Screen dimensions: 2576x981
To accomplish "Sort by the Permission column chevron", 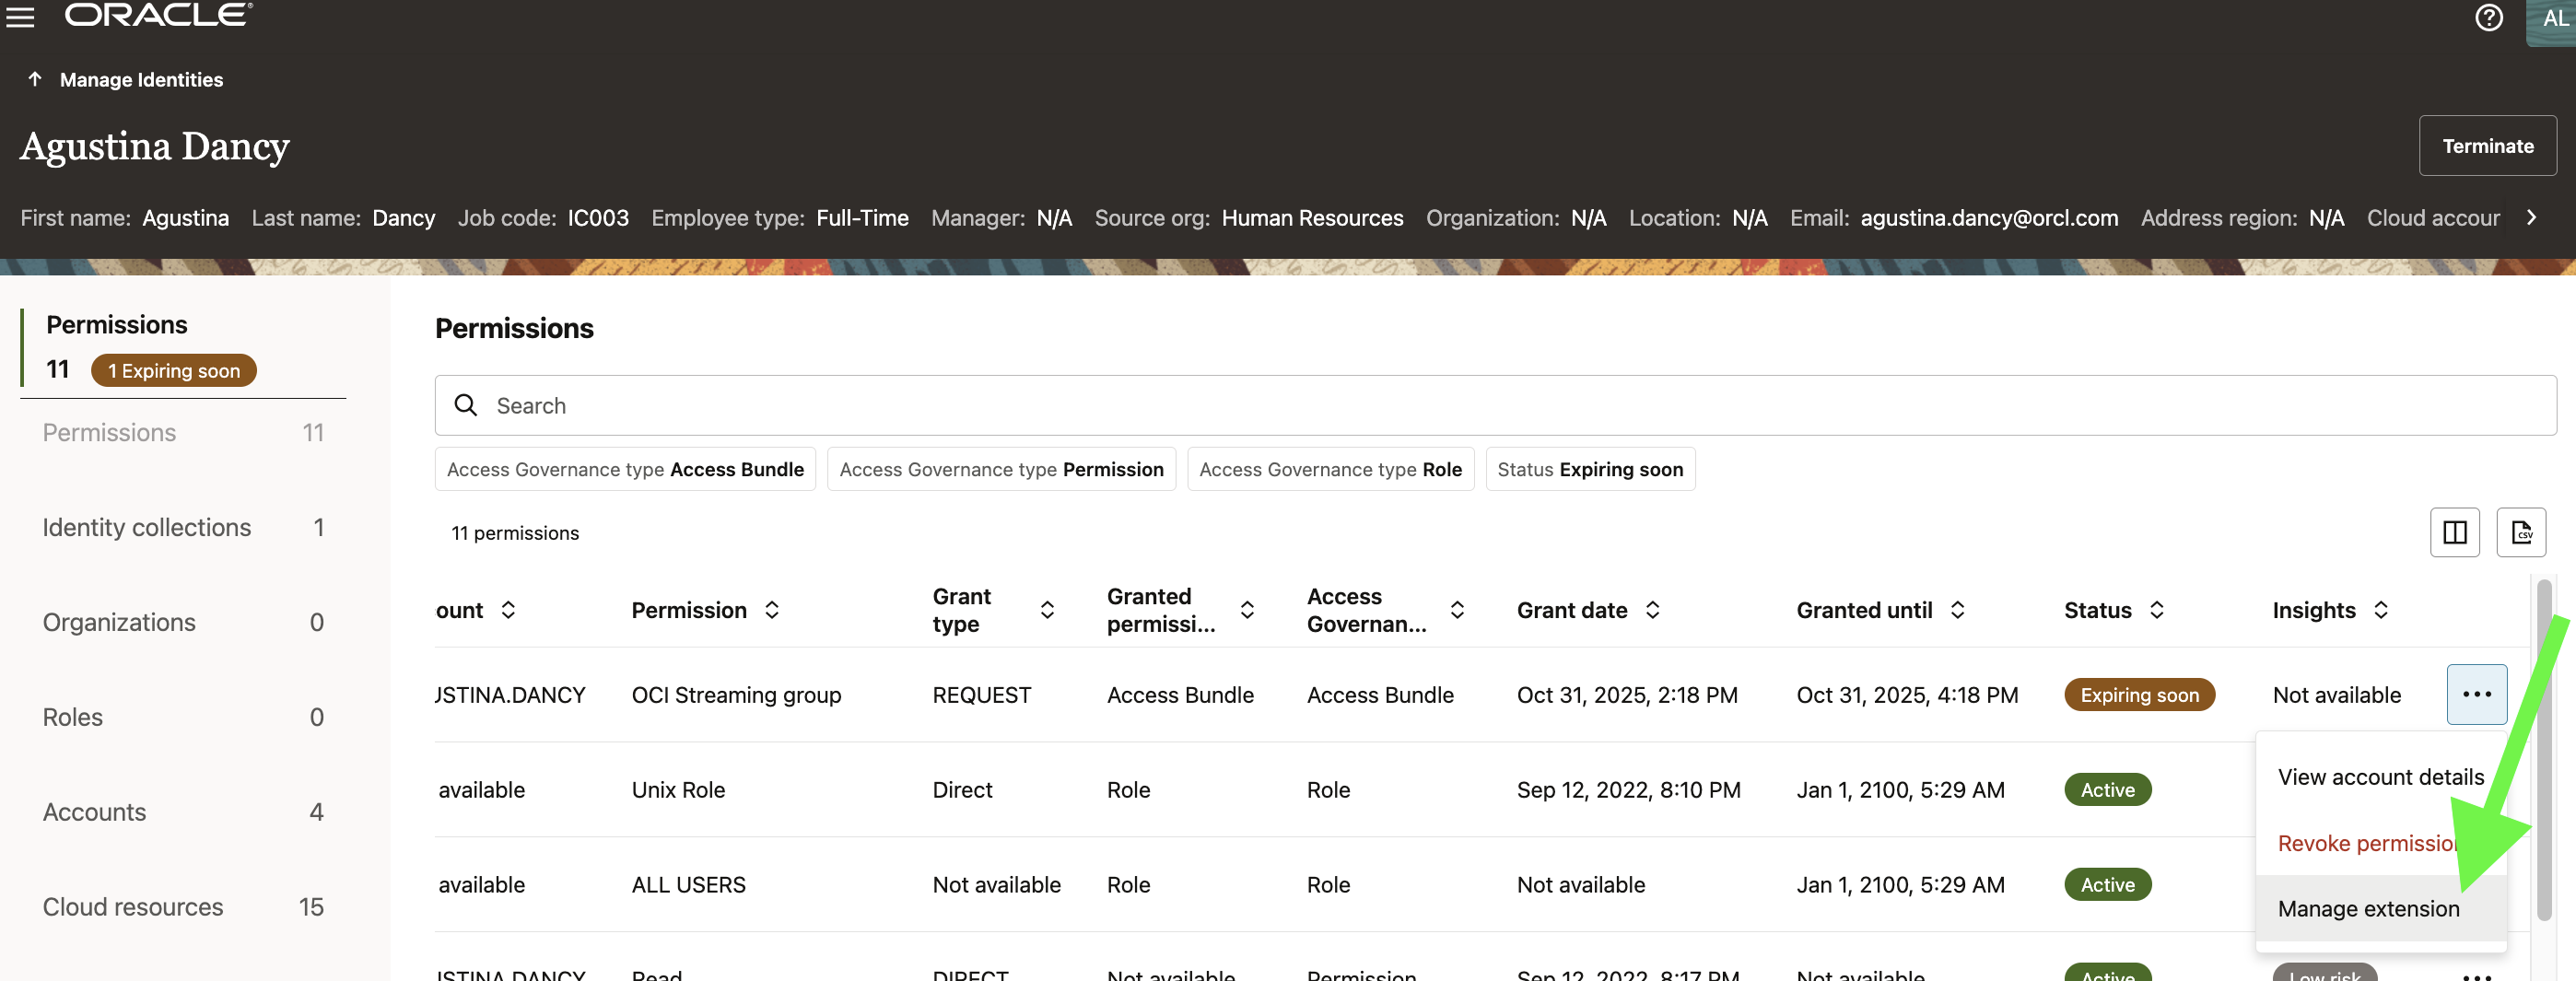I will (772, 610).
